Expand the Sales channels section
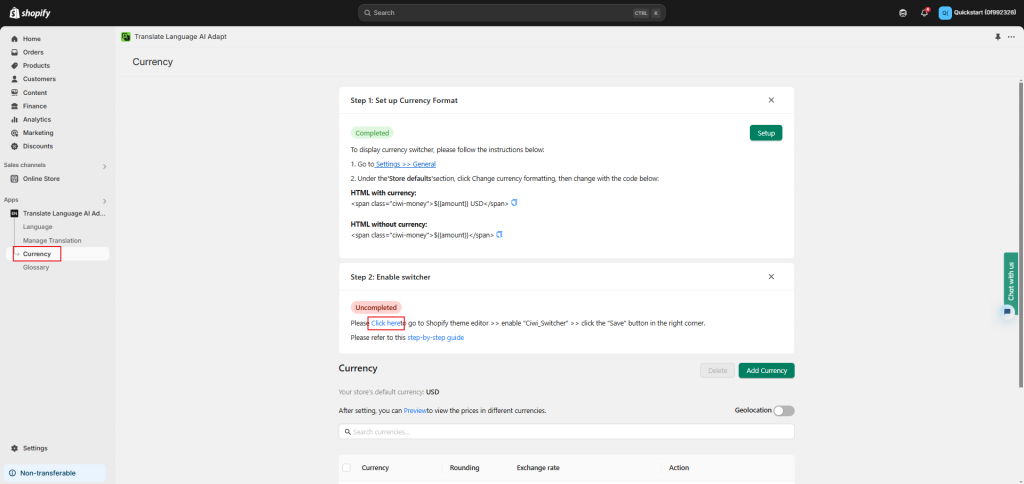This screenshot has height=484, width=1024. 104,166
